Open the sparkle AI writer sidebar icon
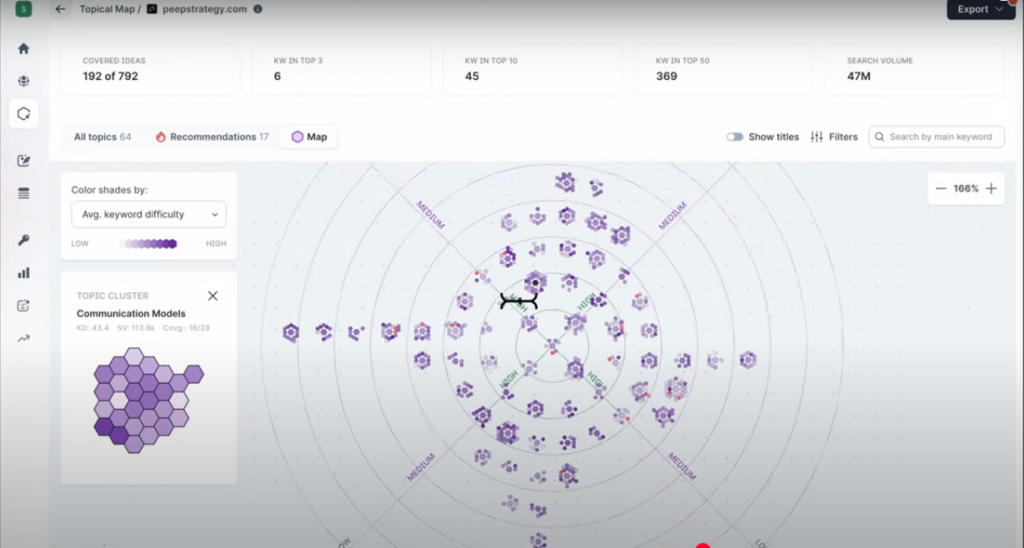 tap(24, 306)
